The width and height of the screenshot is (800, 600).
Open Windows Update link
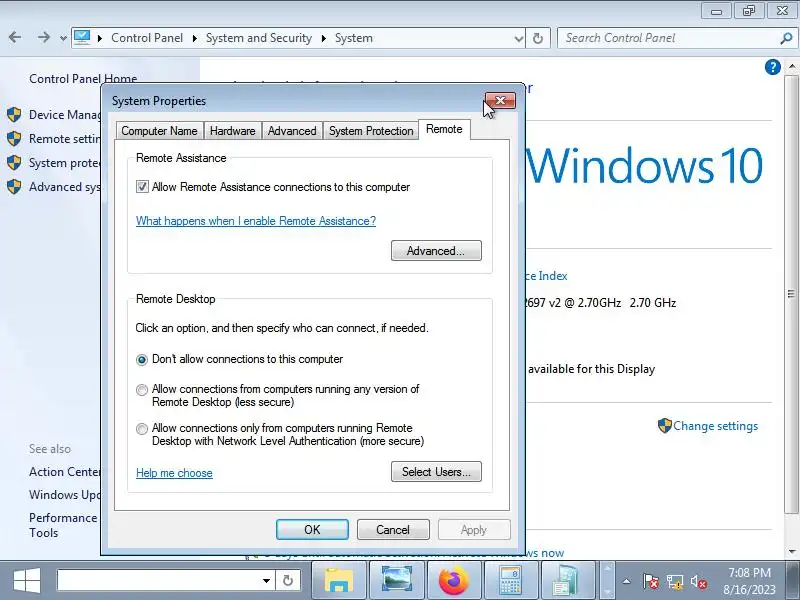(64, 494)
